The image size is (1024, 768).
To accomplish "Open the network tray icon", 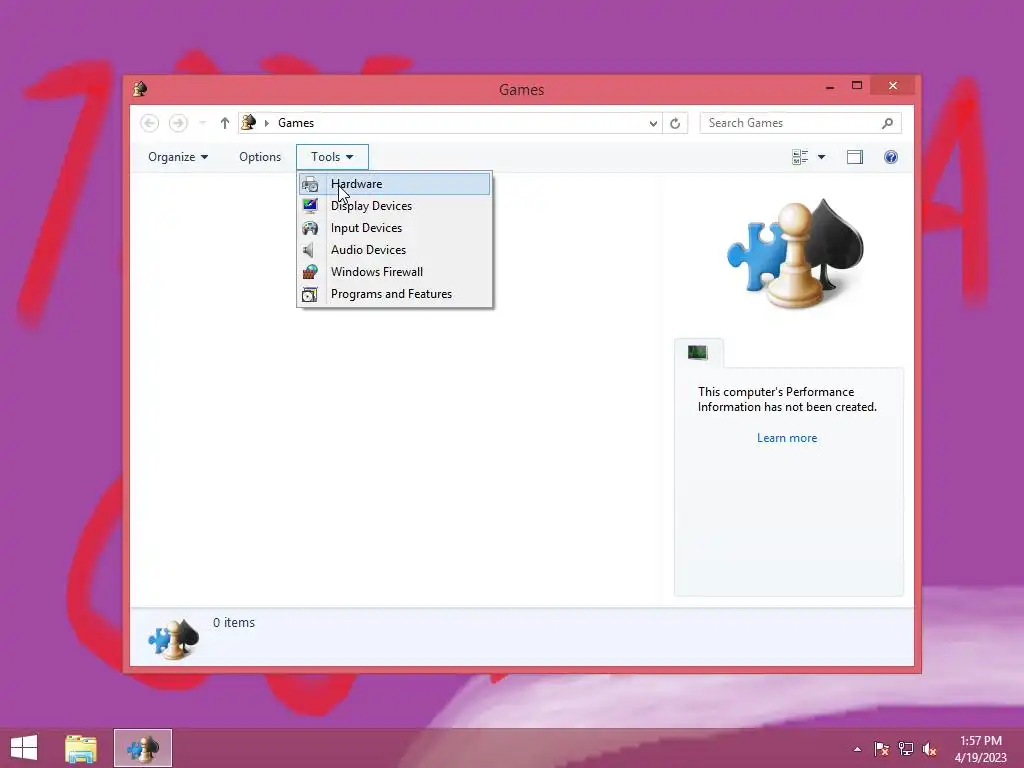I will pyautogui.click(x=905, y=749).
